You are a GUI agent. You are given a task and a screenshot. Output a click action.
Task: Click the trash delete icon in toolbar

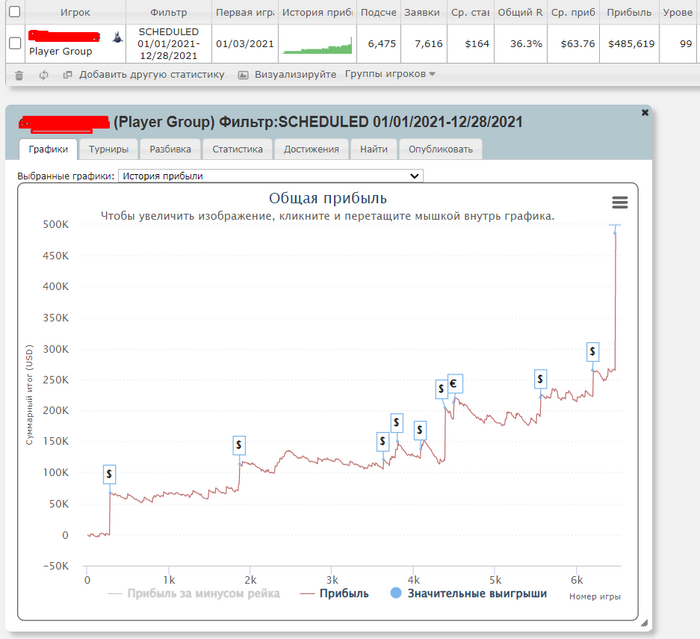(x=19, y=75)
